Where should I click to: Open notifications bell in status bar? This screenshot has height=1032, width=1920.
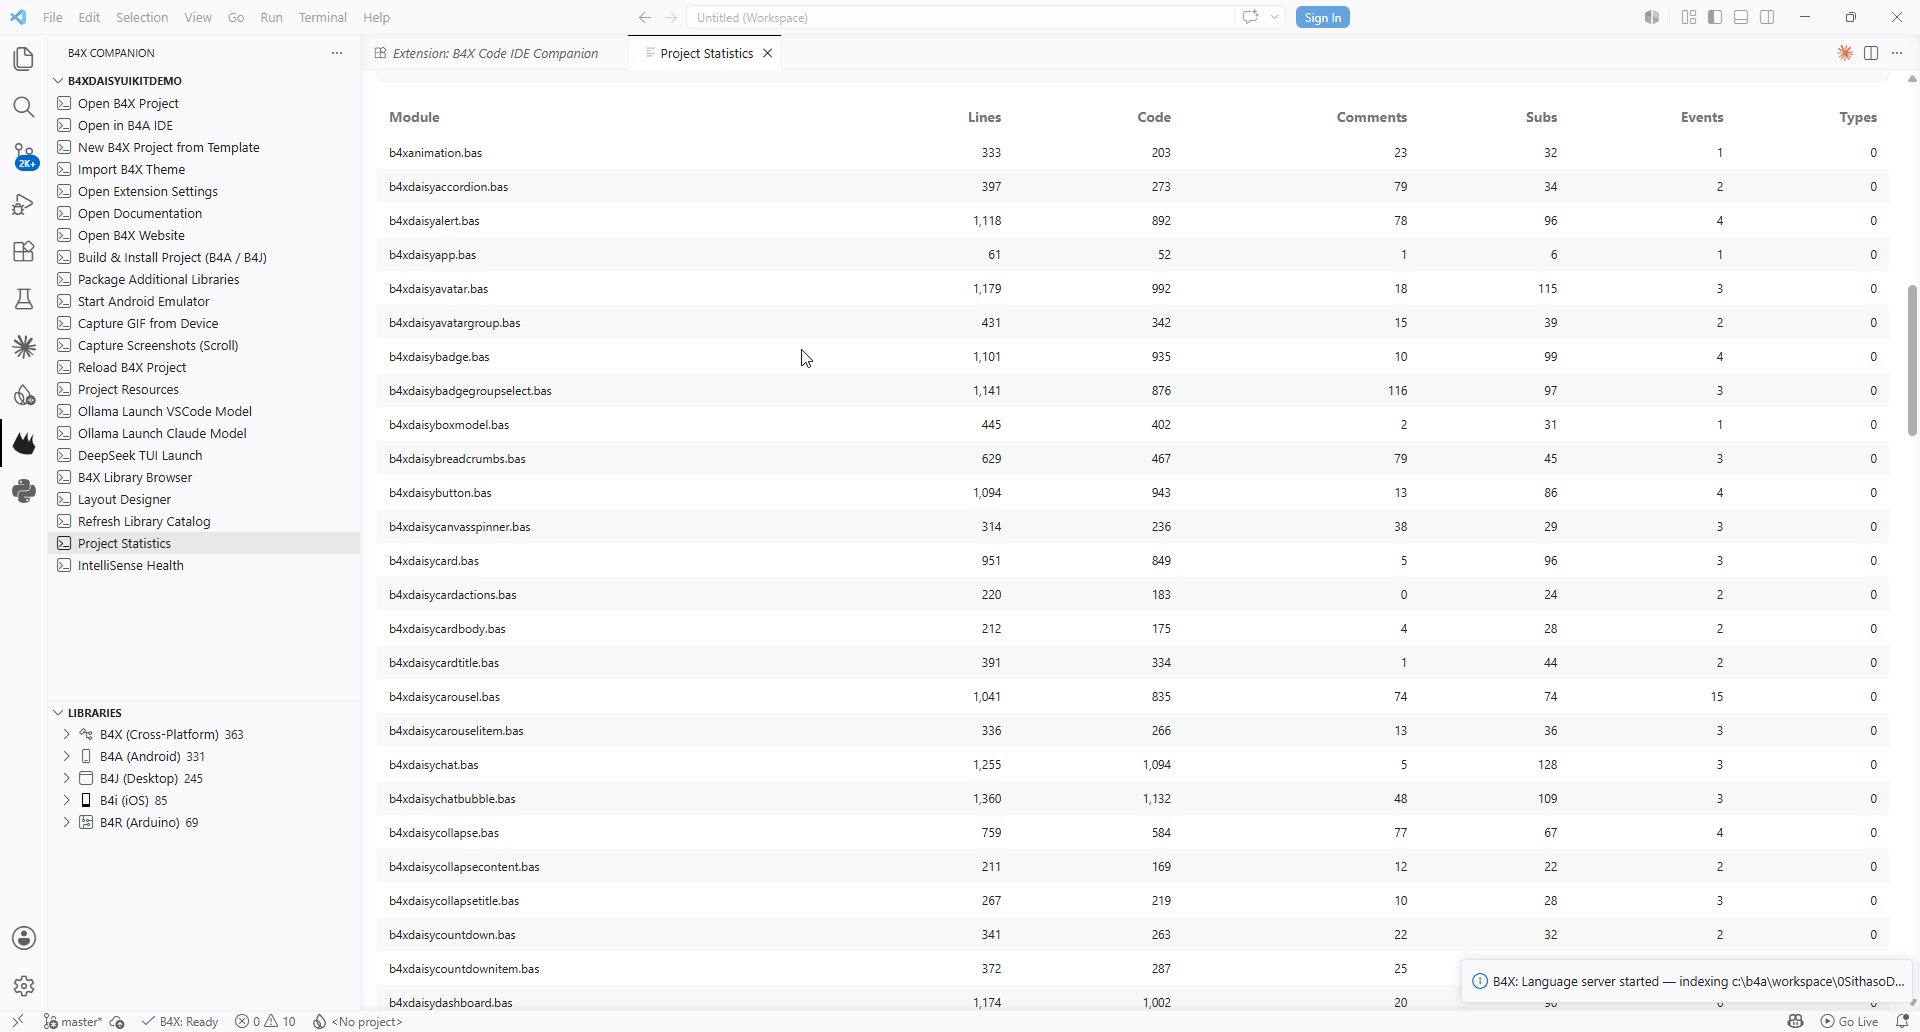tap(1902, 1021)
